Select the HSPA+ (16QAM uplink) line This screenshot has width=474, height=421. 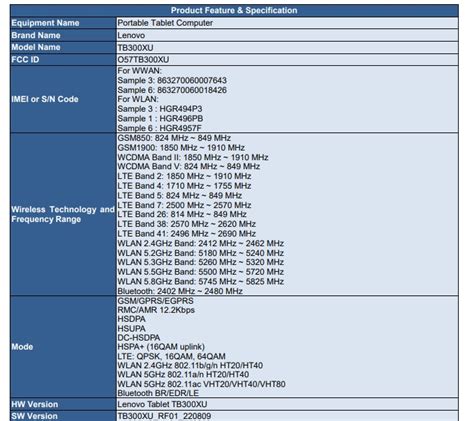(161, 347)
